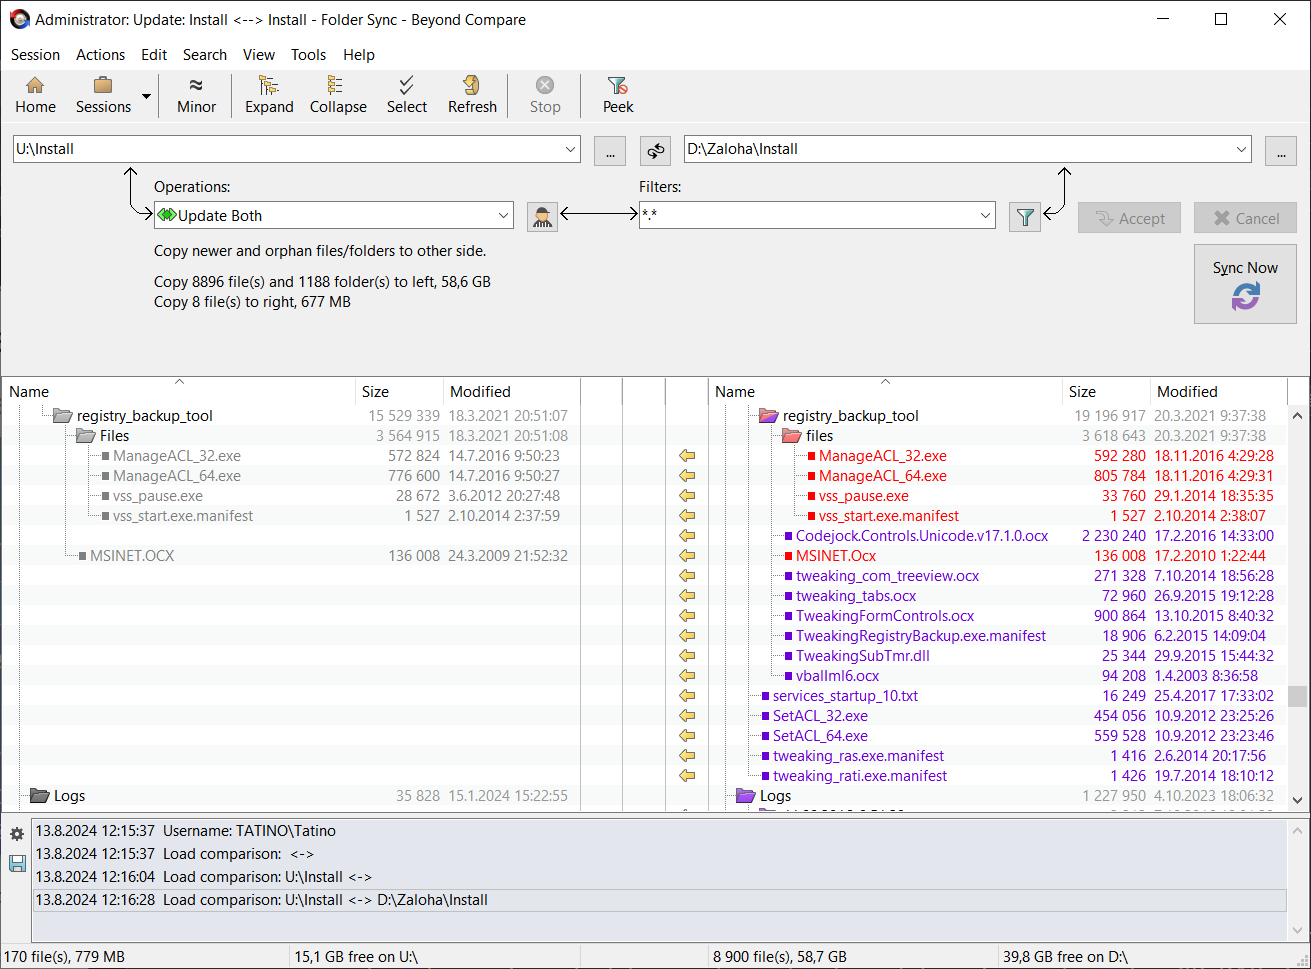Browse for the right folder with ... button
Viewport: 1311px width, 969px height.
coord(1280,150)
